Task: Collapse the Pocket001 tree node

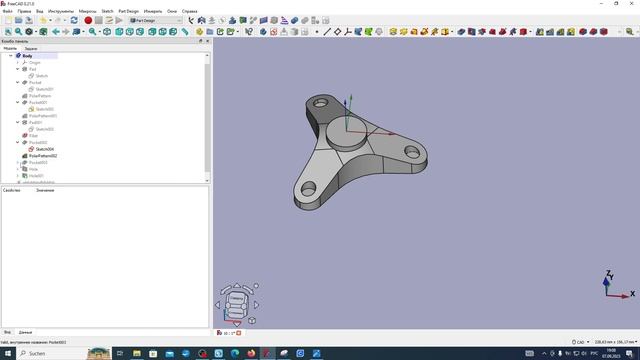Action: coord(18,102)
